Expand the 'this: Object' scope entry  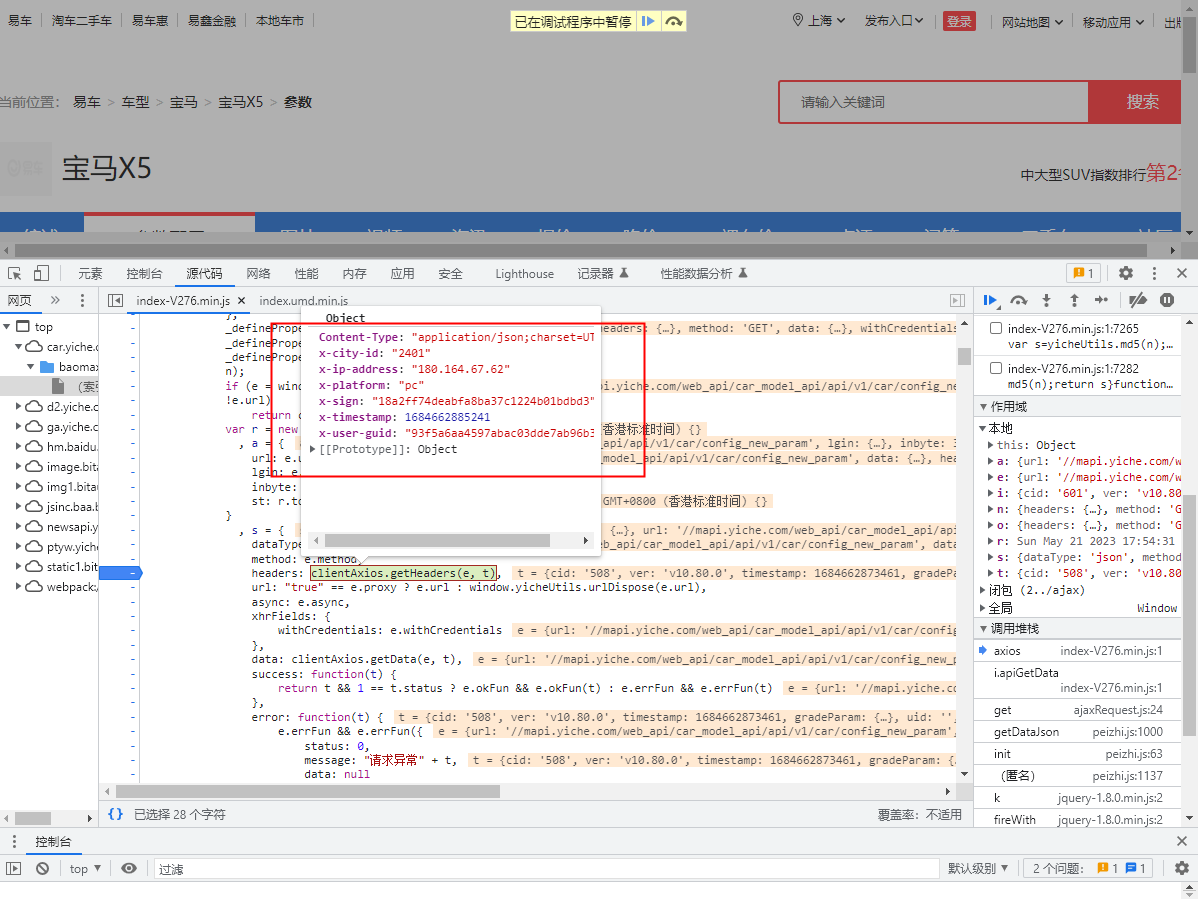991,445
